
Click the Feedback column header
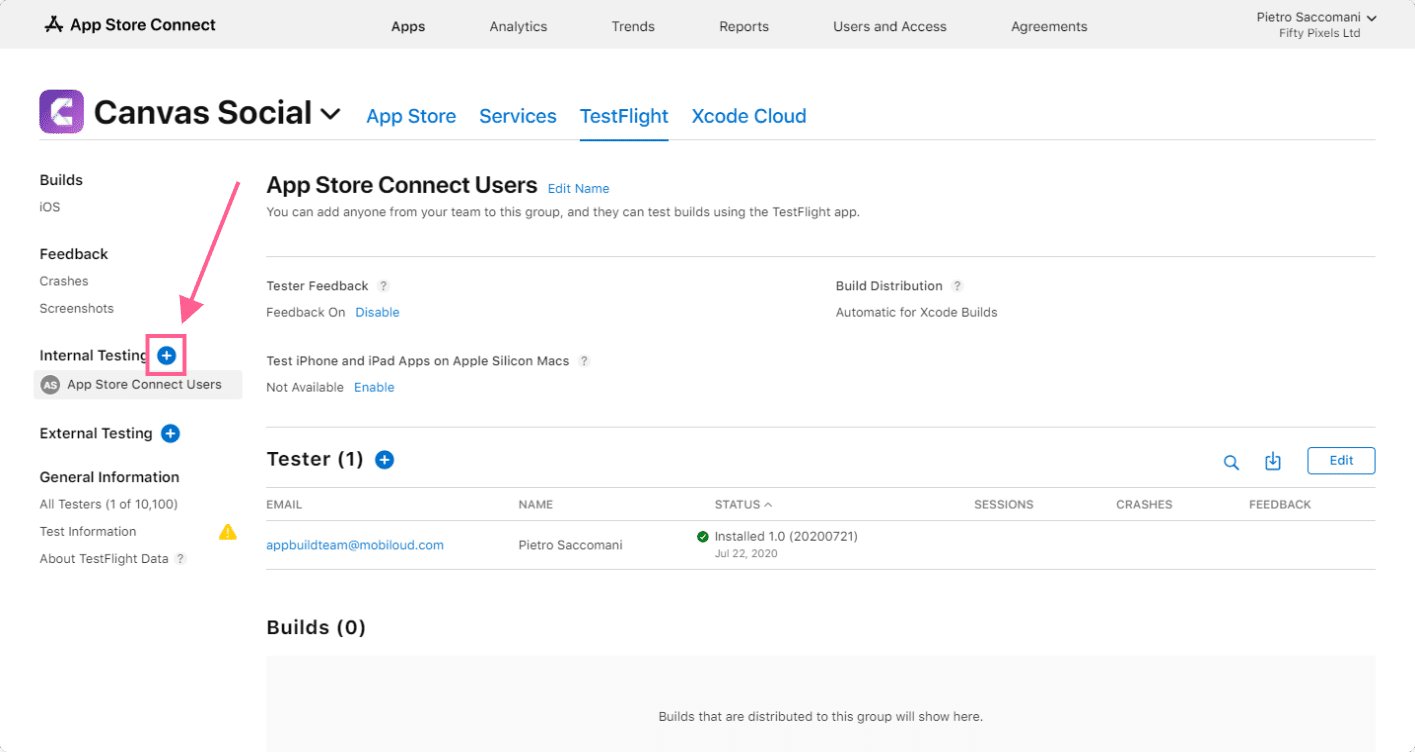(1280, 504)
